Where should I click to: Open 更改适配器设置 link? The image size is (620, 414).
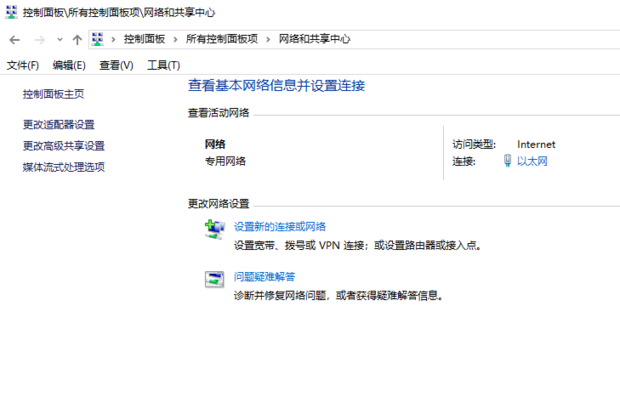point(59,125)
